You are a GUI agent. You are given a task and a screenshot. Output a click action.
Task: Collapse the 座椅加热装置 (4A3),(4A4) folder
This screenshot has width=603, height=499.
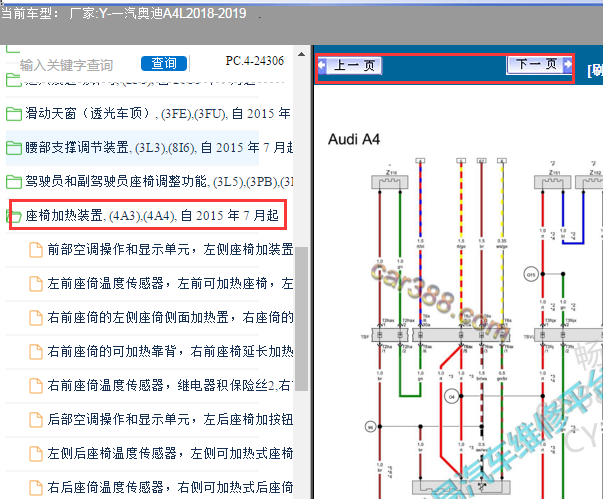(152, 215)
